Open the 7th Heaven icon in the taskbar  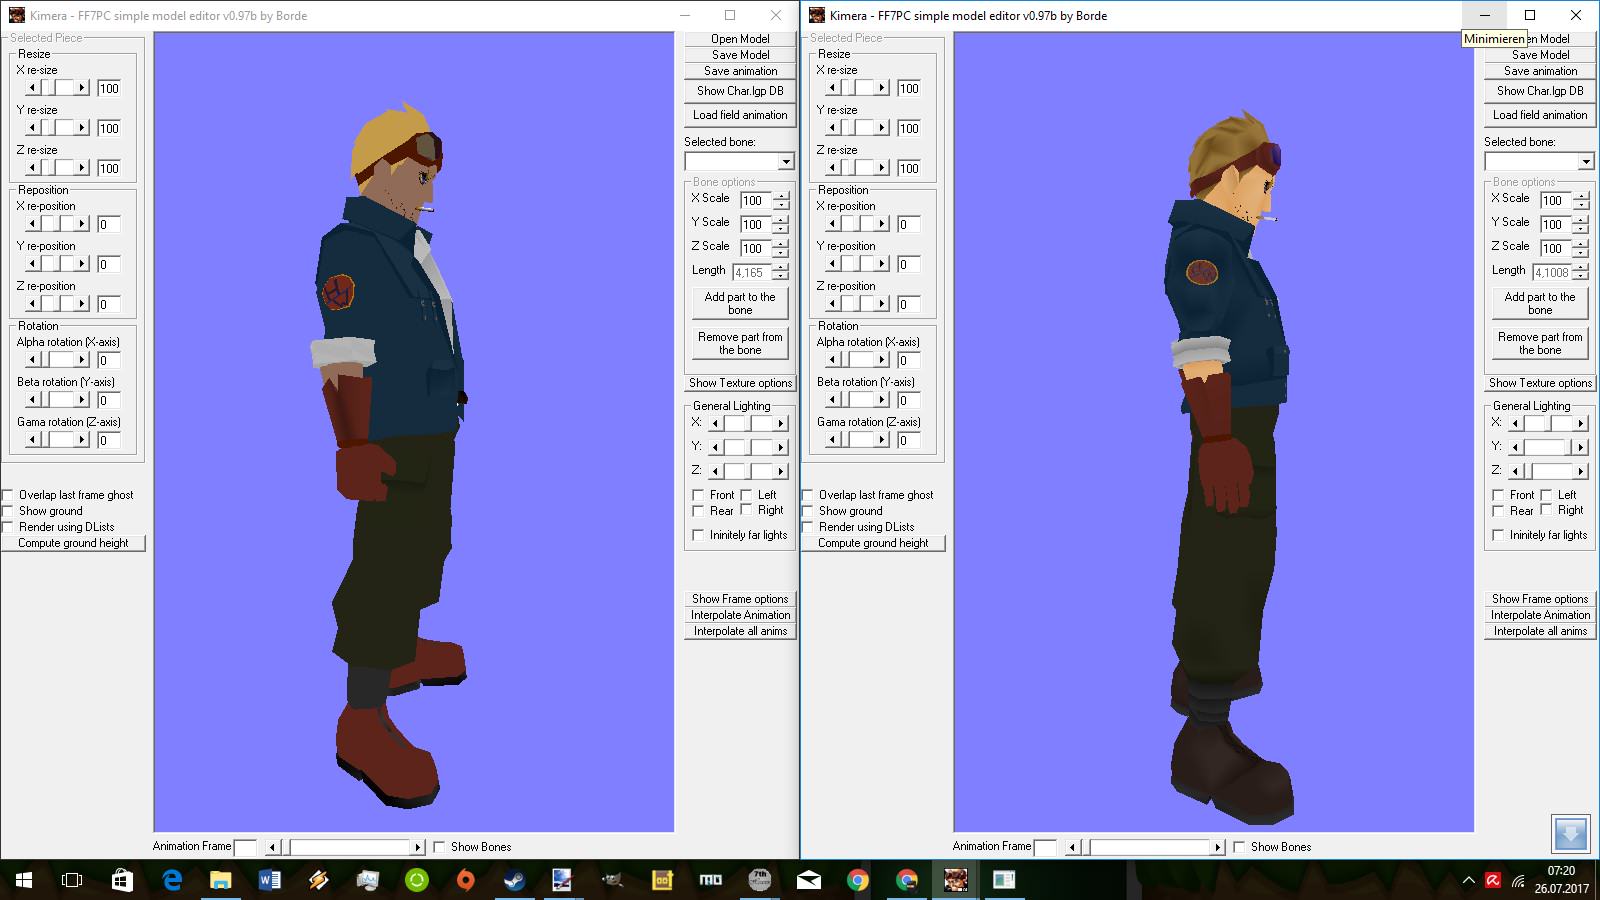click(759, 880)
